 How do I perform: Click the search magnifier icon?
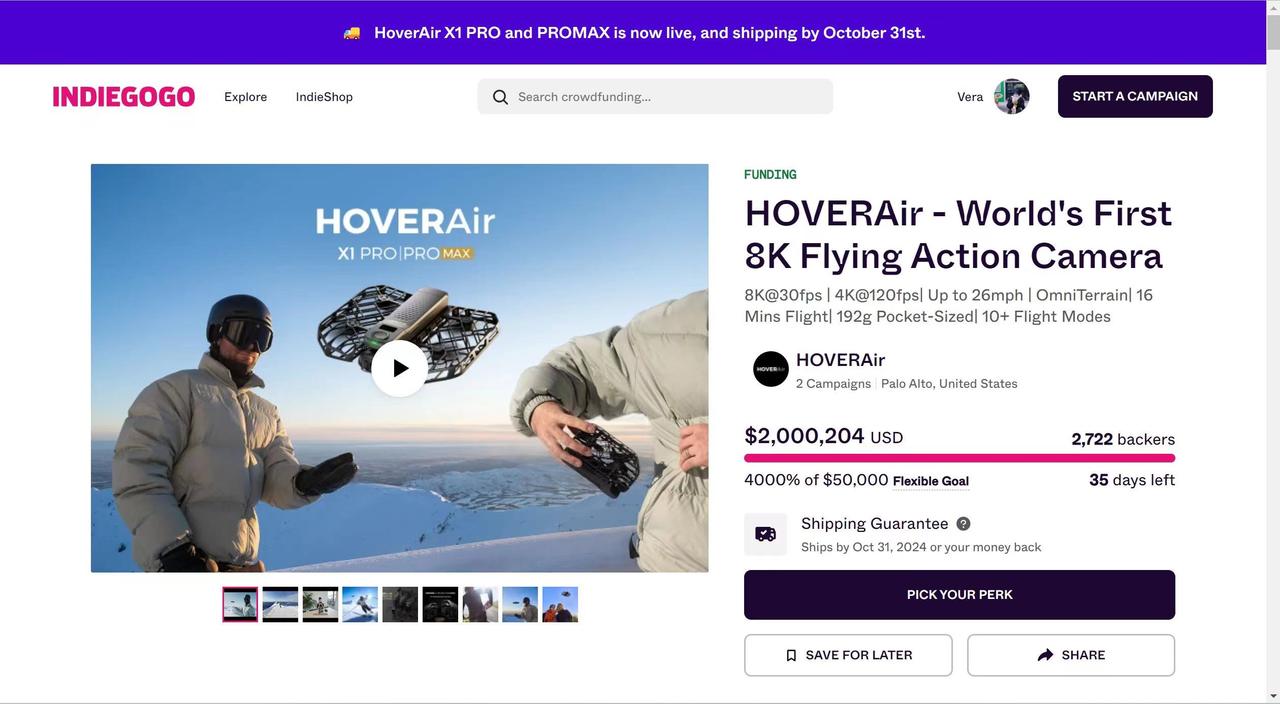tap(500, 97)
